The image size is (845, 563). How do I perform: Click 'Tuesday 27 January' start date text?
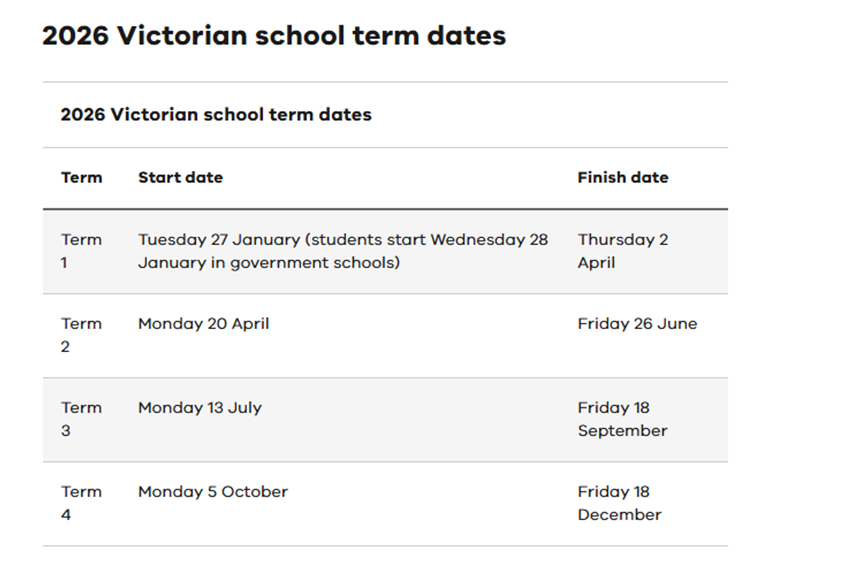[x=219, y=240]
